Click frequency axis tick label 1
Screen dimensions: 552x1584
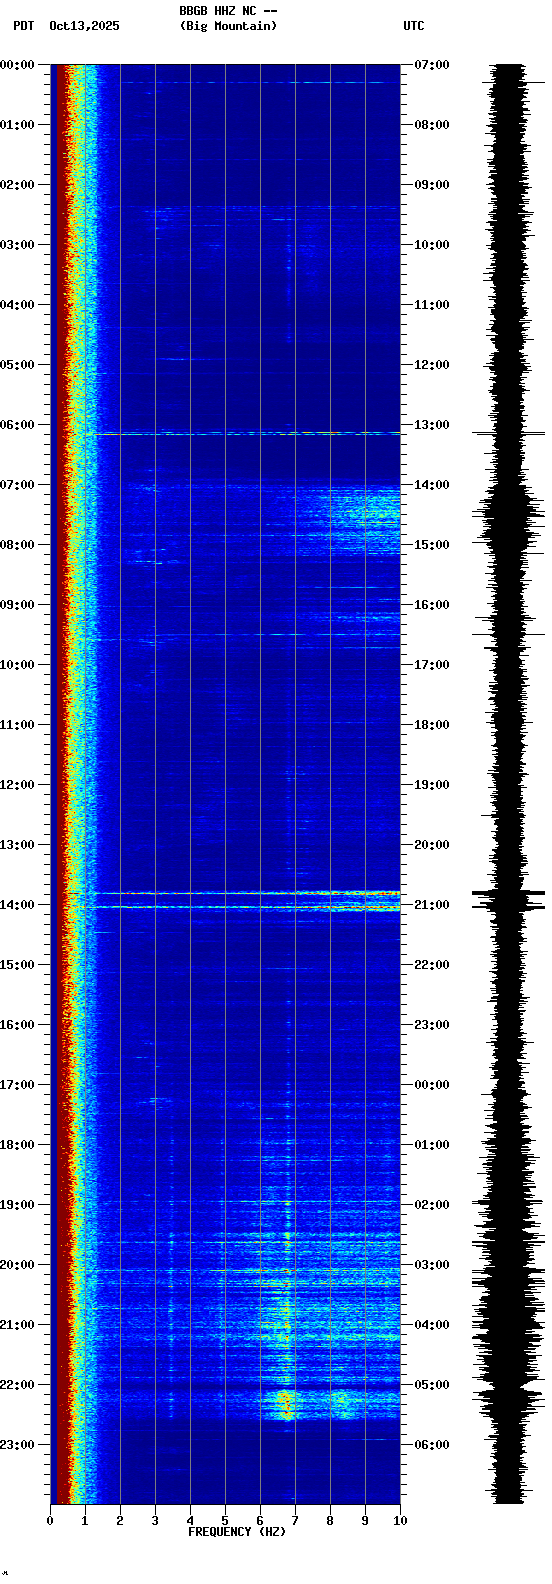(x=85, y=1521)
